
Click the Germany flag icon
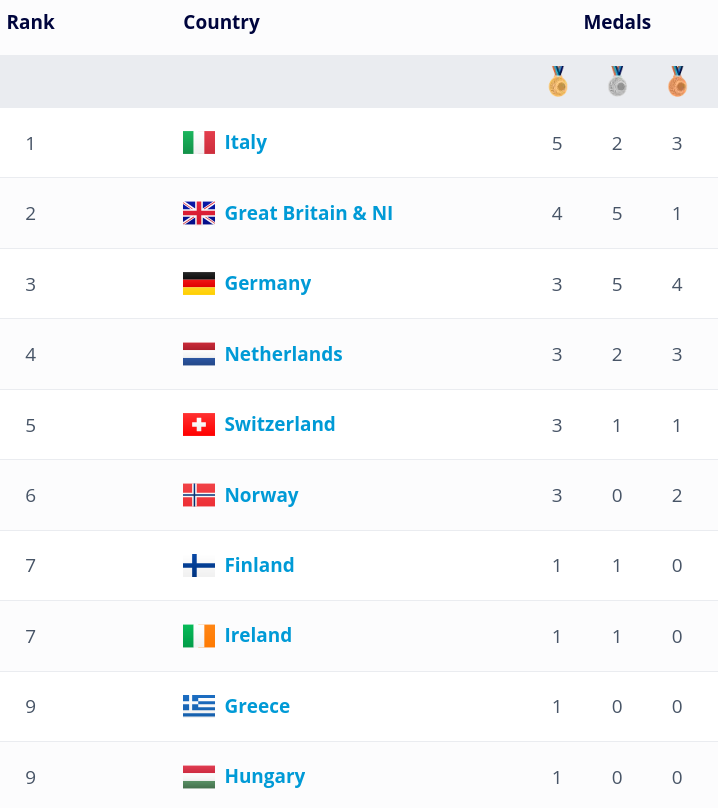199,283
